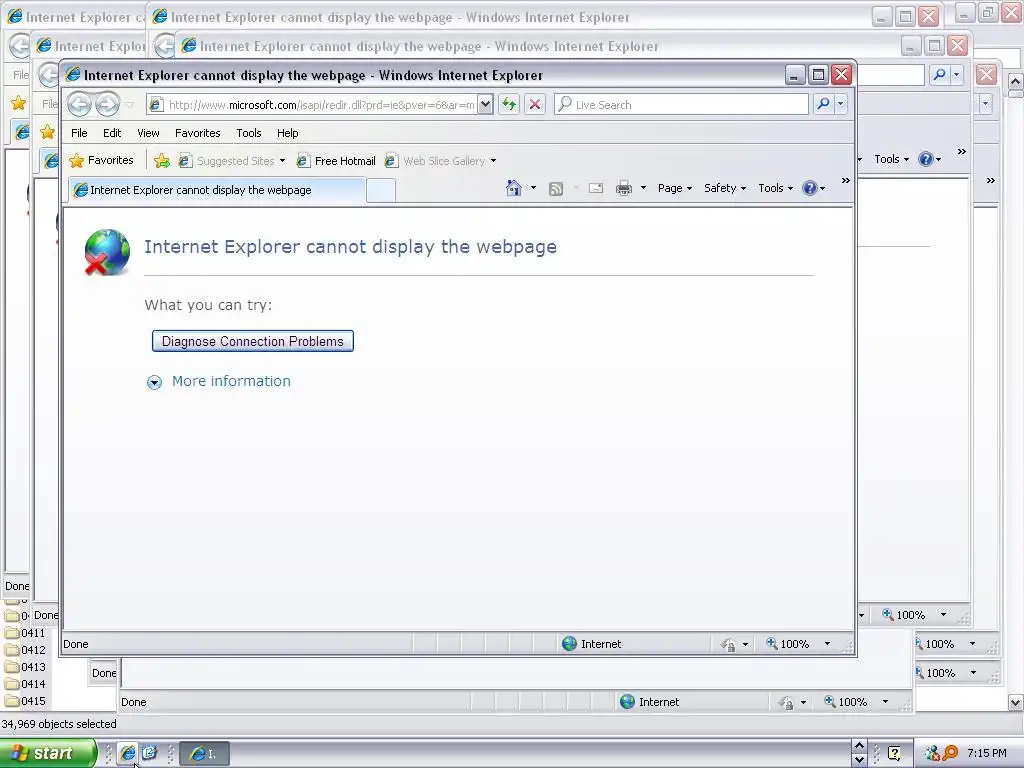
Task: Go back with the Back arrow button
Action: pos(80,104)
